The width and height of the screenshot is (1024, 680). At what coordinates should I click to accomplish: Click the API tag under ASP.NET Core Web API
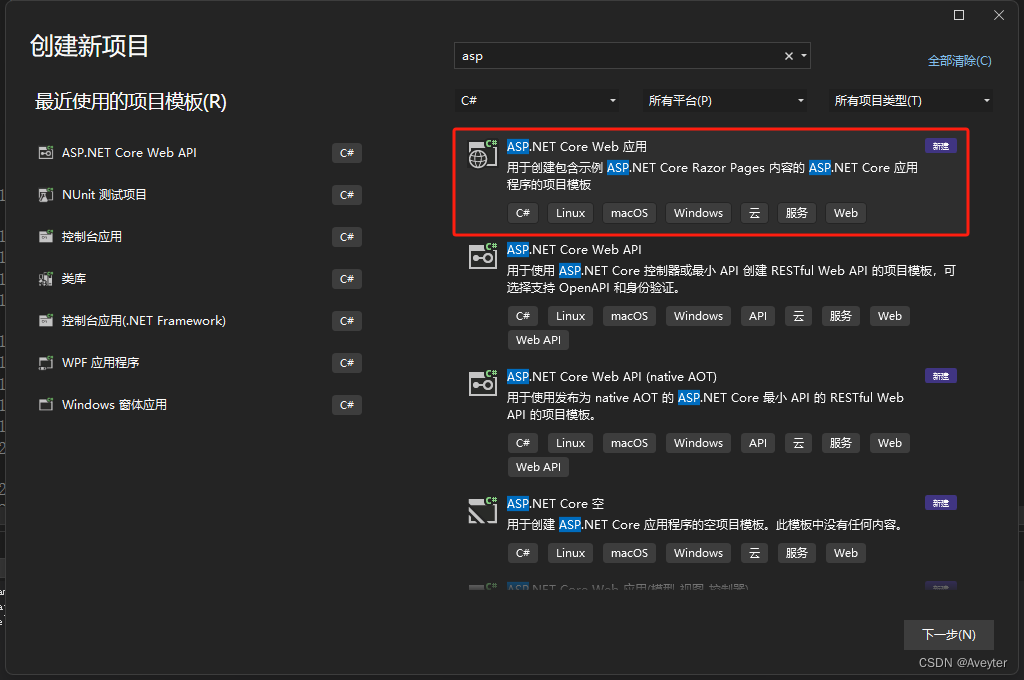coord(758,316)
